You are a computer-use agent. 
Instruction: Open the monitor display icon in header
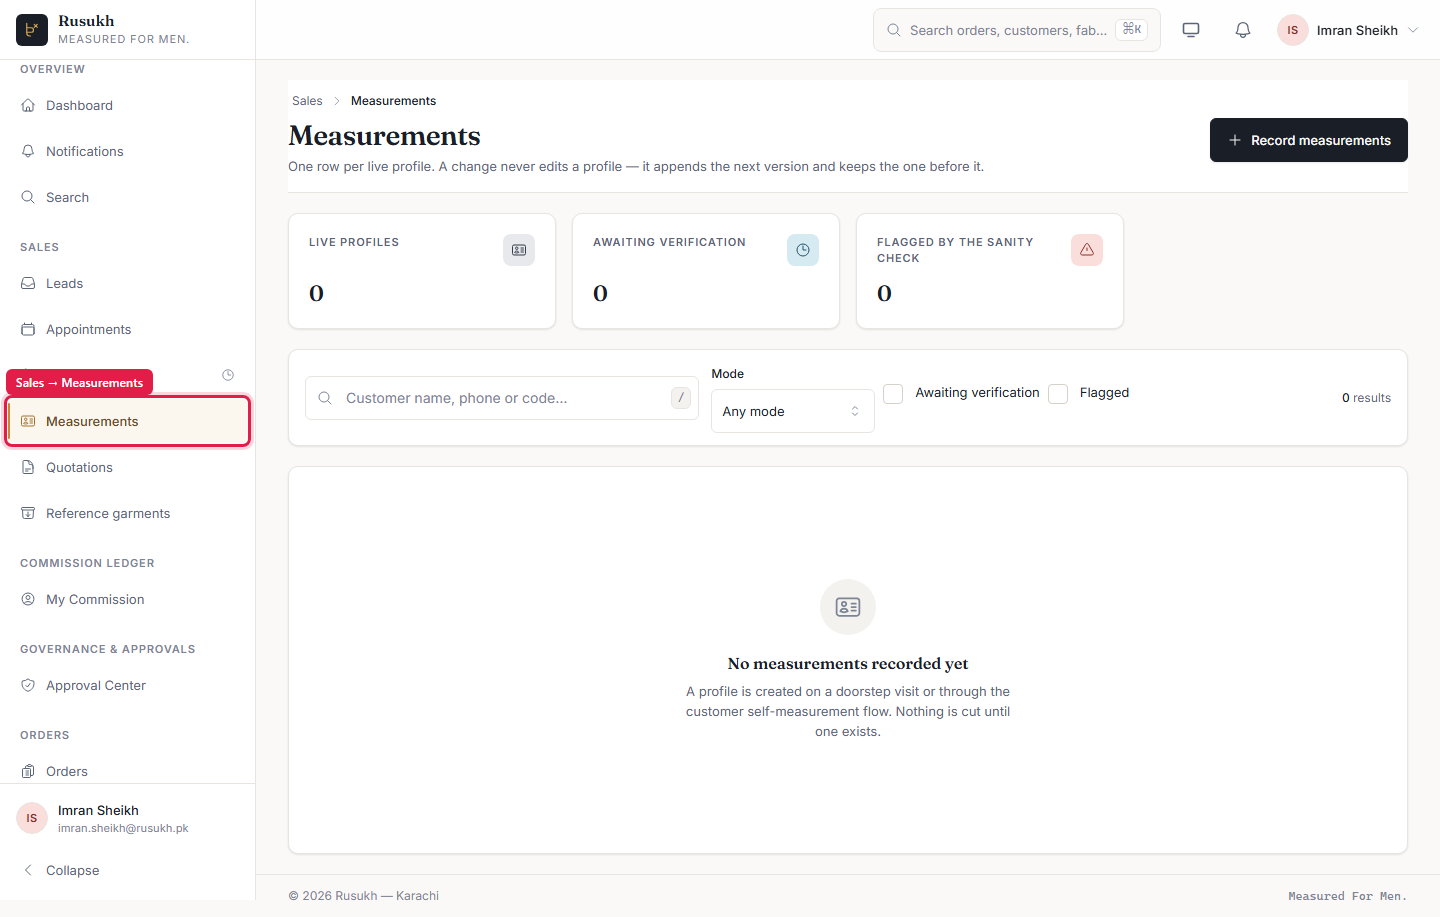coord(1191,30)
